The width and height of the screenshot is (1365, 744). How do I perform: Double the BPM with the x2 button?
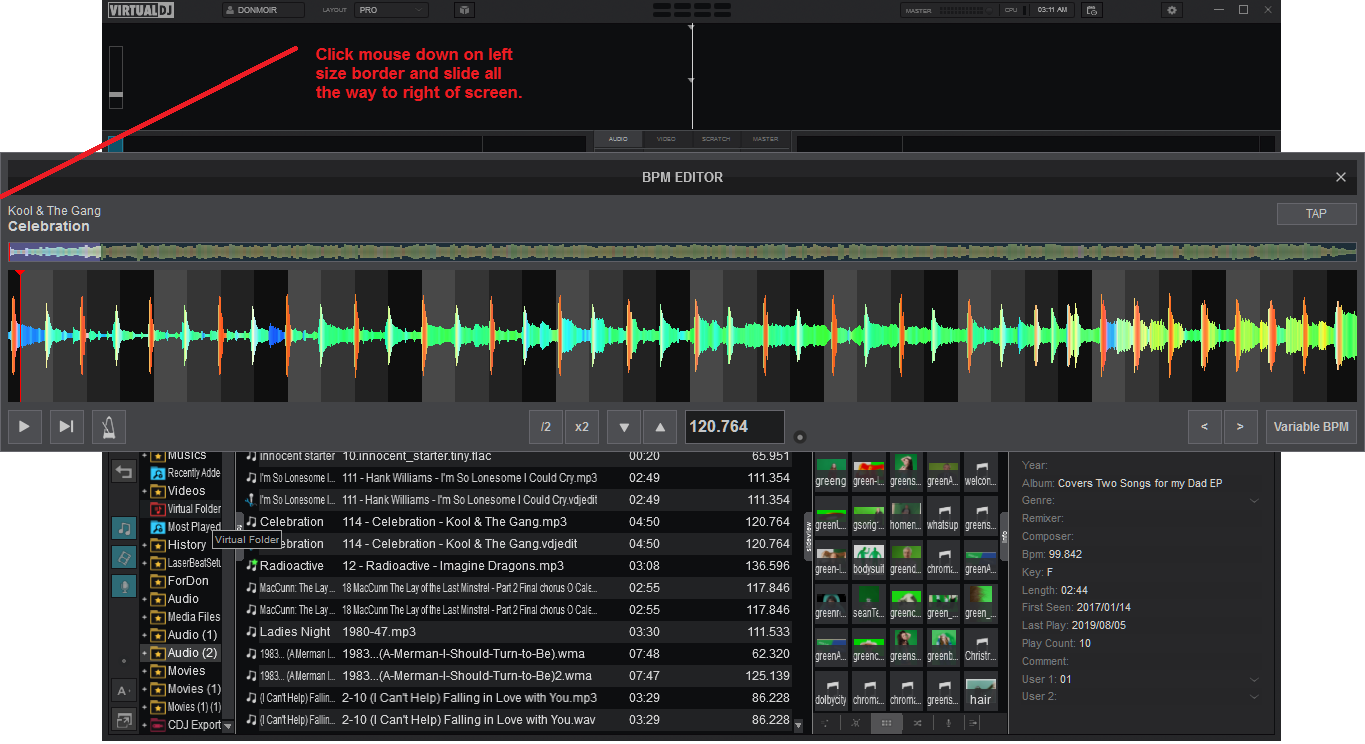click(582, 427)
